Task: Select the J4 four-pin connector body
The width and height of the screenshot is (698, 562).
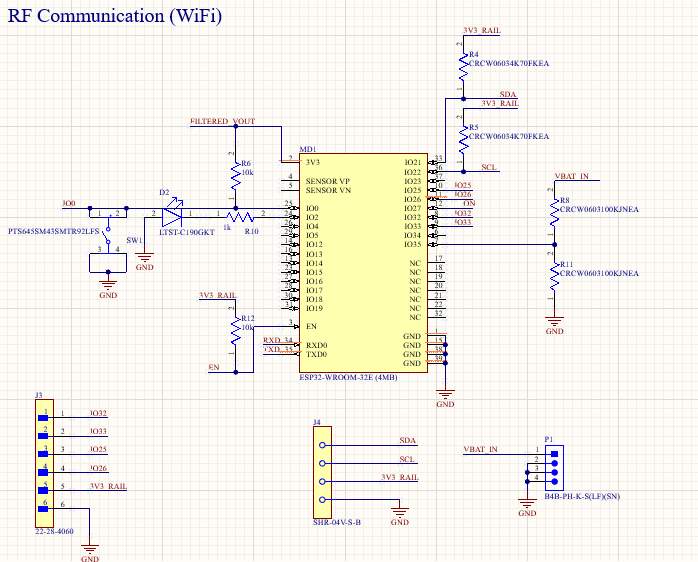Action: (322, 472)
